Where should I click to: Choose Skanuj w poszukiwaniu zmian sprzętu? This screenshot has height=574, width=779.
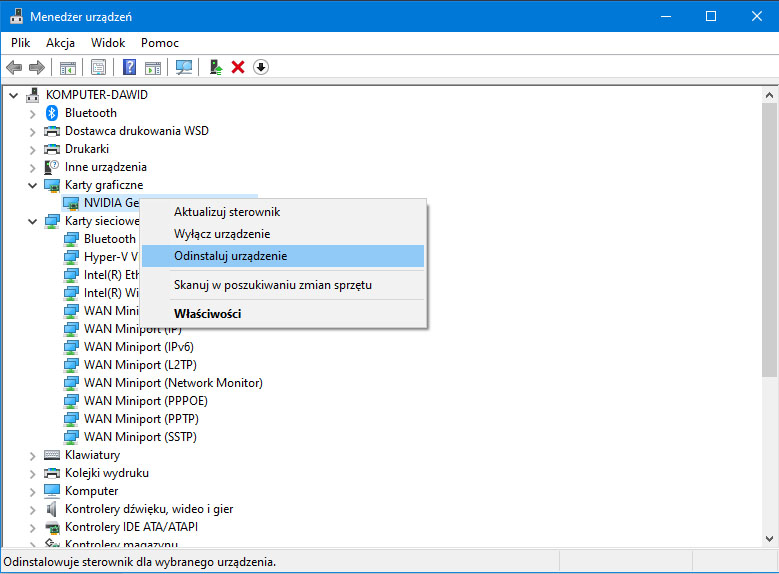(283, 285)
